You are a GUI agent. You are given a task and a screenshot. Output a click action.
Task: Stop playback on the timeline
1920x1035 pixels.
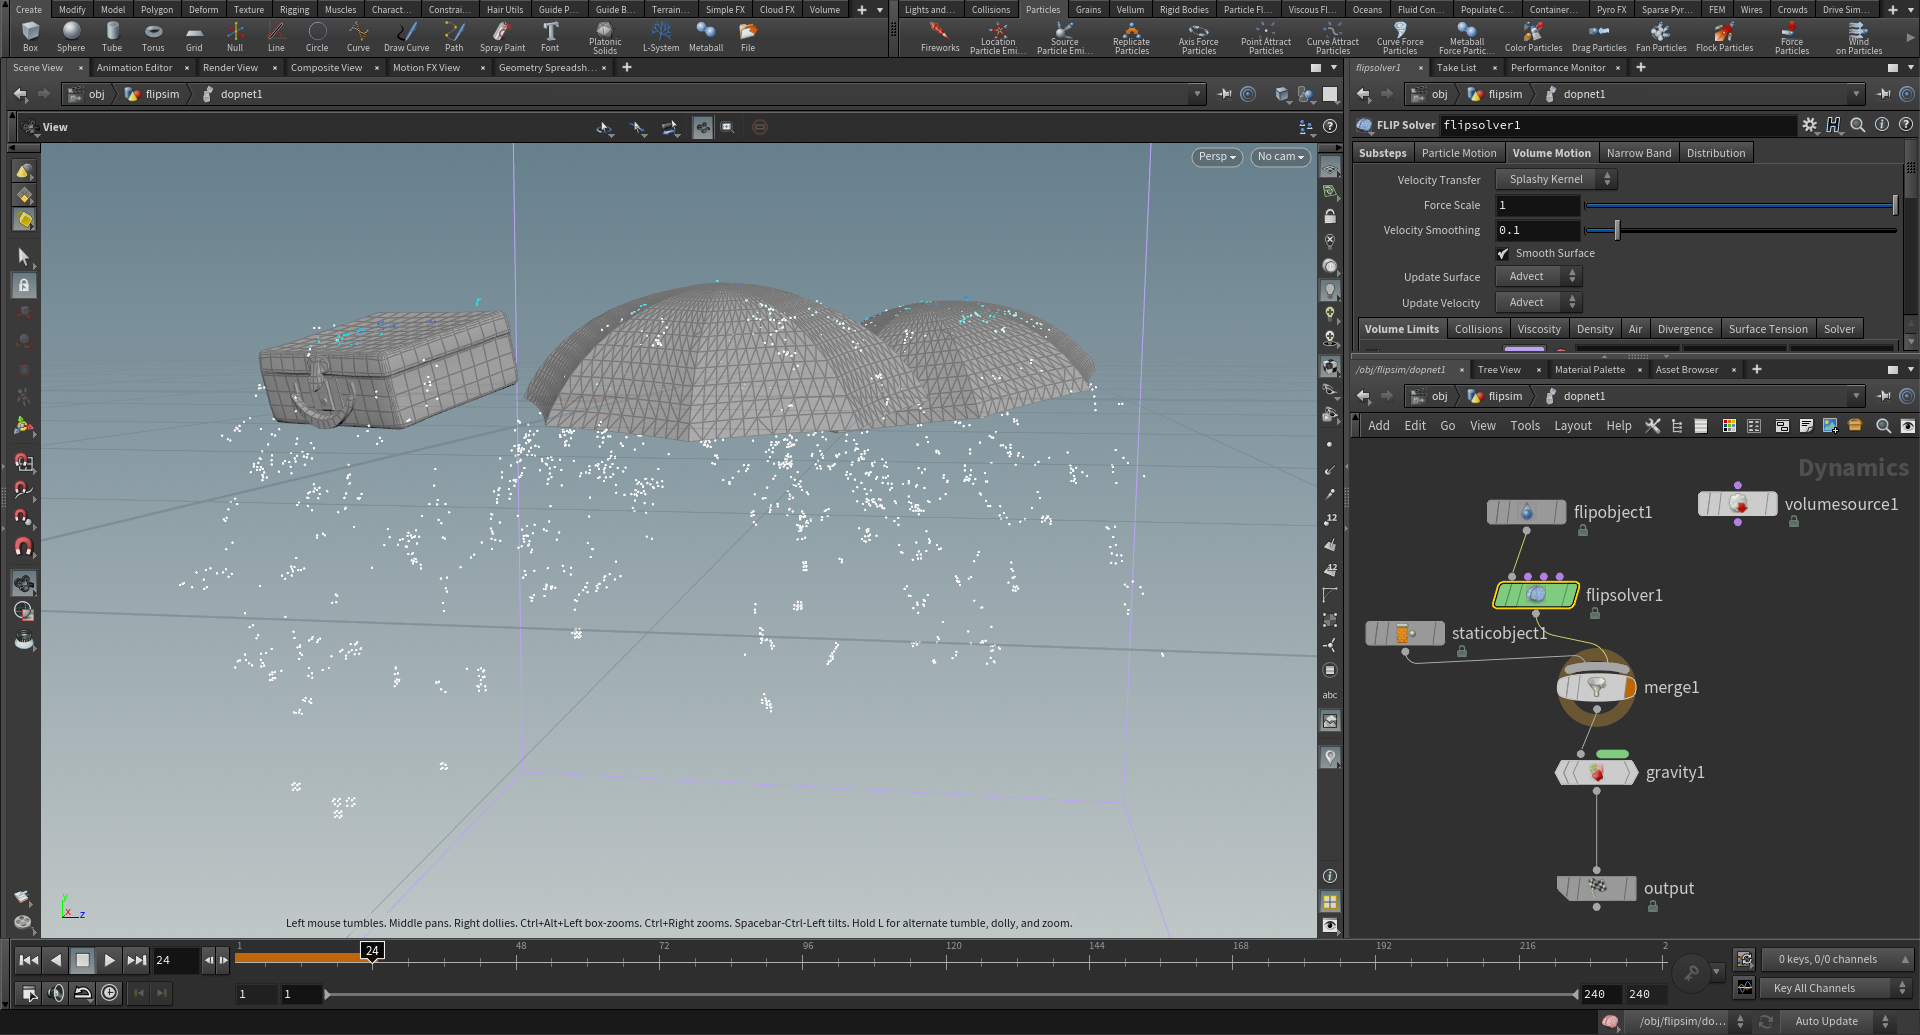(x=83, y=960)
